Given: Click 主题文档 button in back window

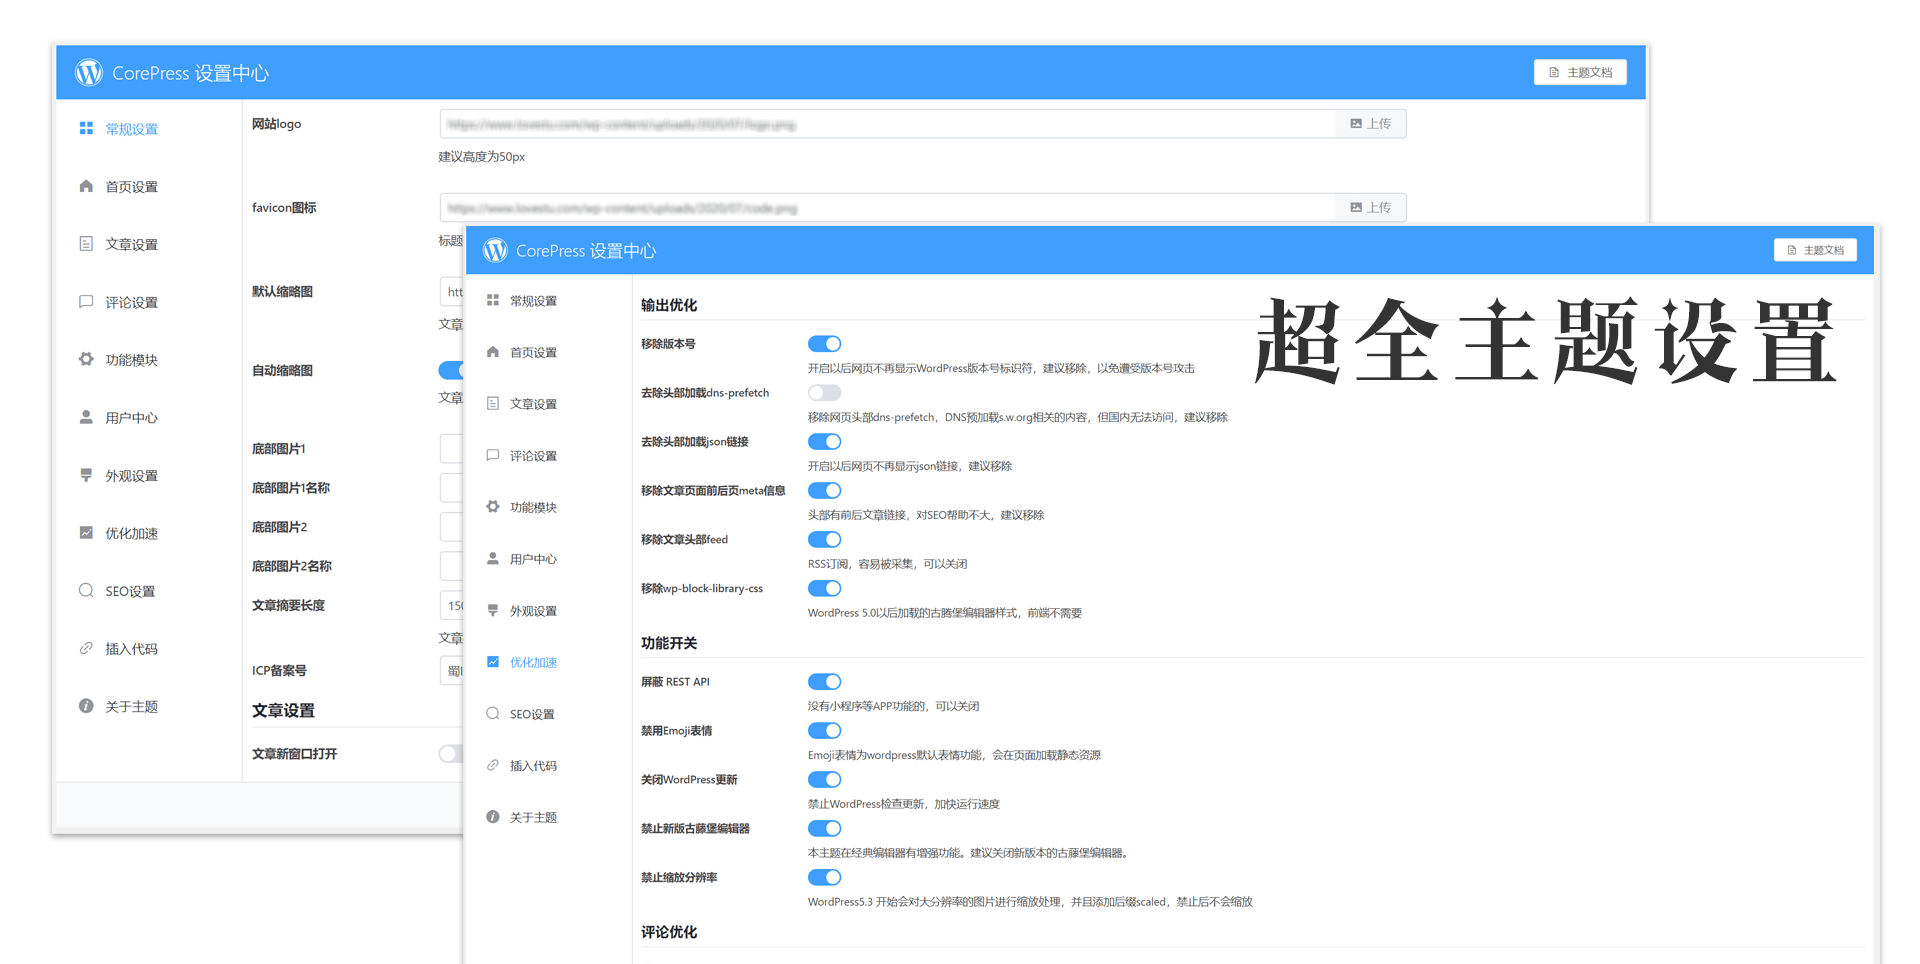Looking at the screenshot, I should coord(1580,72).
